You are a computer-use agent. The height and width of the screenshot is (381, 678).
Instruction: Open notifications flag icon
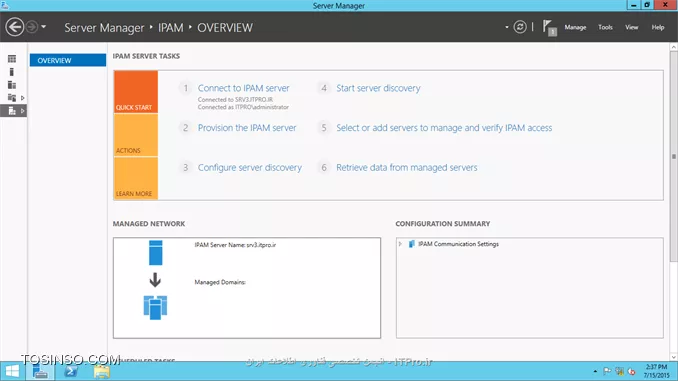549,28
